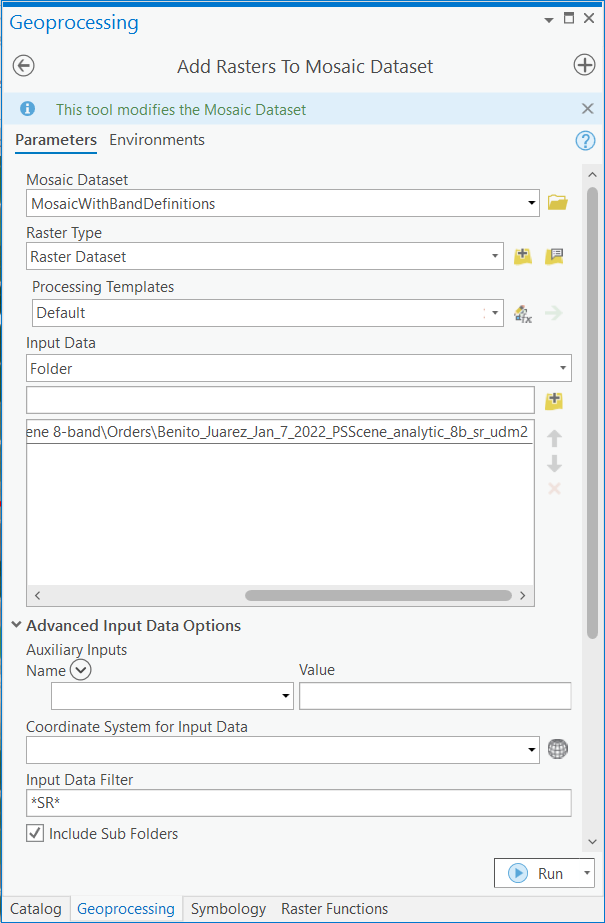Uncheck Include Sub Folders checkbox
The image size is (605, 923).
[x=35, y=833]
